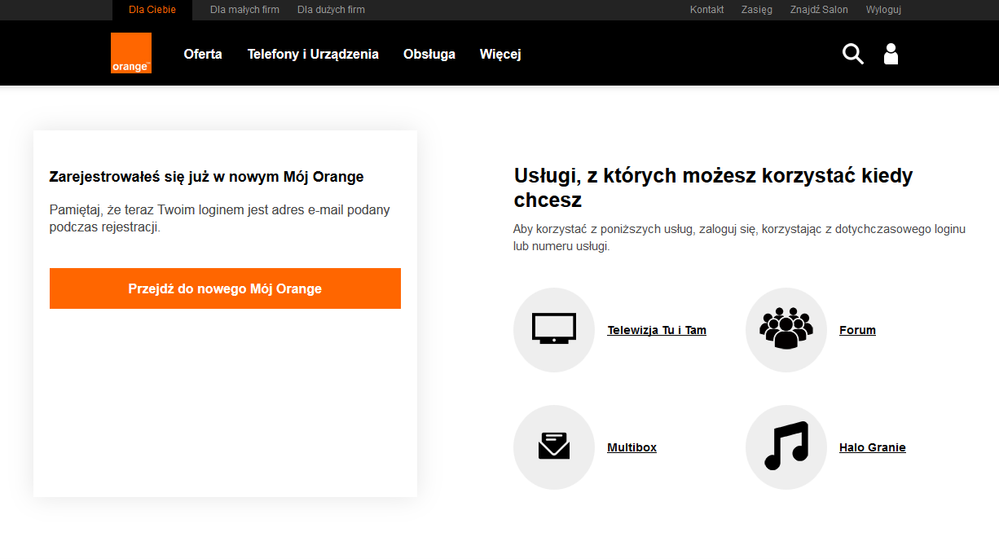
Task: Go to the Kontakt link
Action: tap(707, 10)
